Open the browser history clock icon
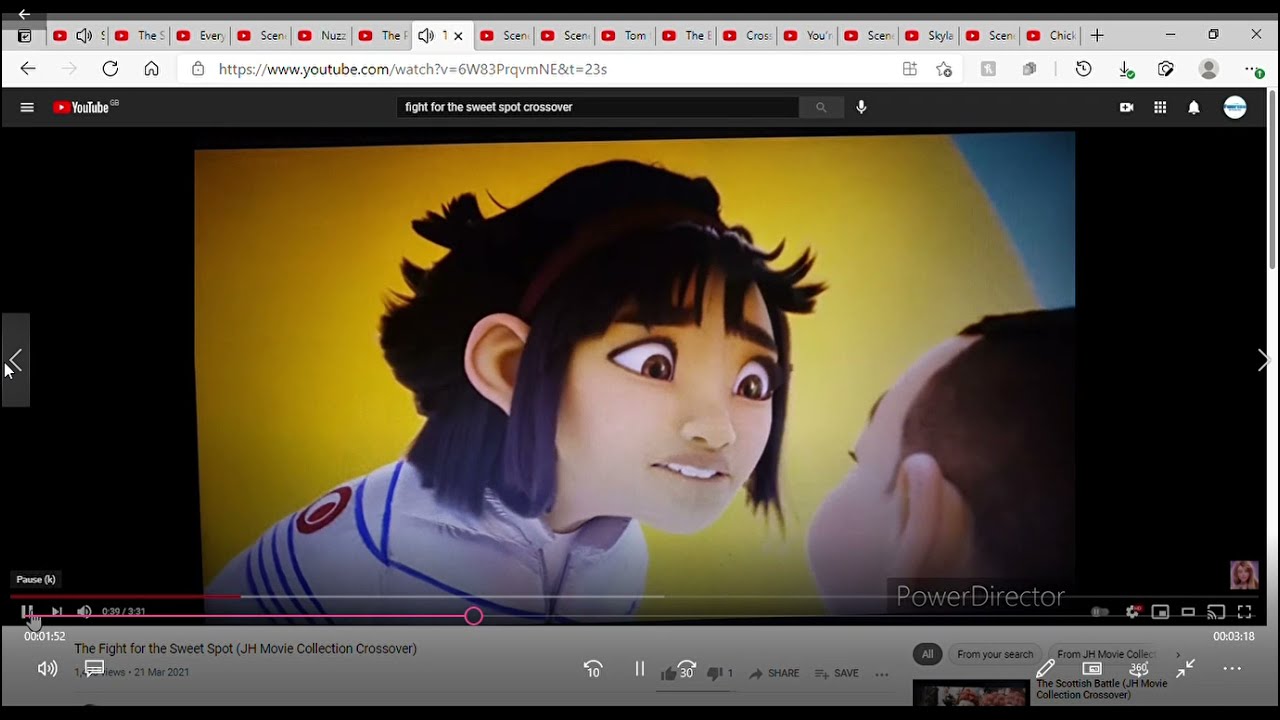The height and width of the screenshot is (720, 1280). point(1083,69)
